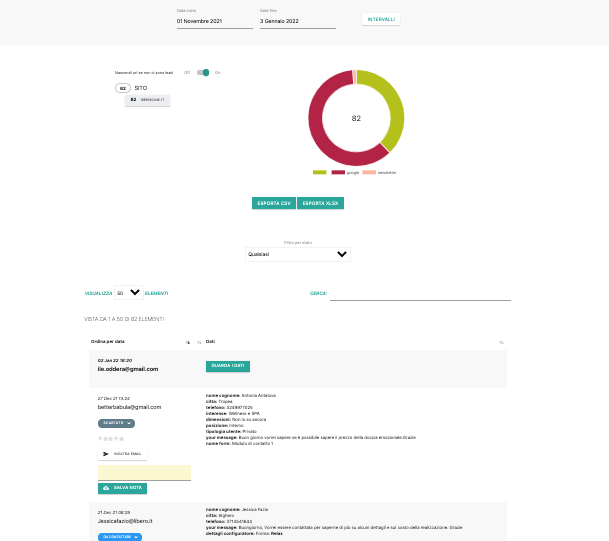Click the sort arrows on 'Ordina per data' column
The height and width of the screenshot is (541, 609).
[x=187, y=342]
